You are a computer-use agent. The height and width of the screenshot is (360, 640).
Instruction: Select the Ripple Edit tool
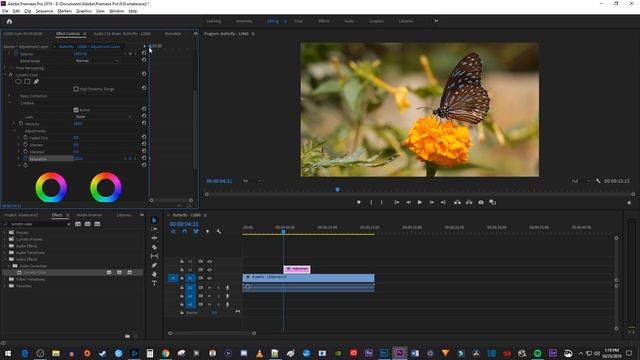(x=154, y=238)
